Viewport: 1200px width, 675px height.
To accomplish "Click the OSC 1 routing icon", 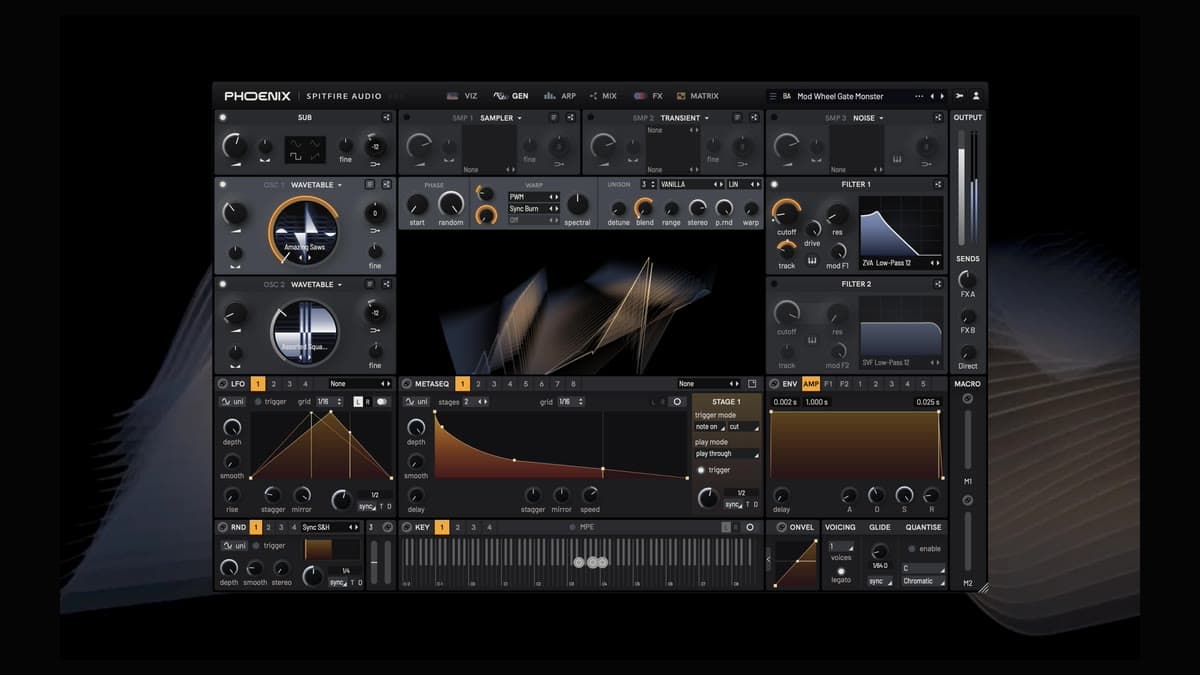I will [386, 185].
